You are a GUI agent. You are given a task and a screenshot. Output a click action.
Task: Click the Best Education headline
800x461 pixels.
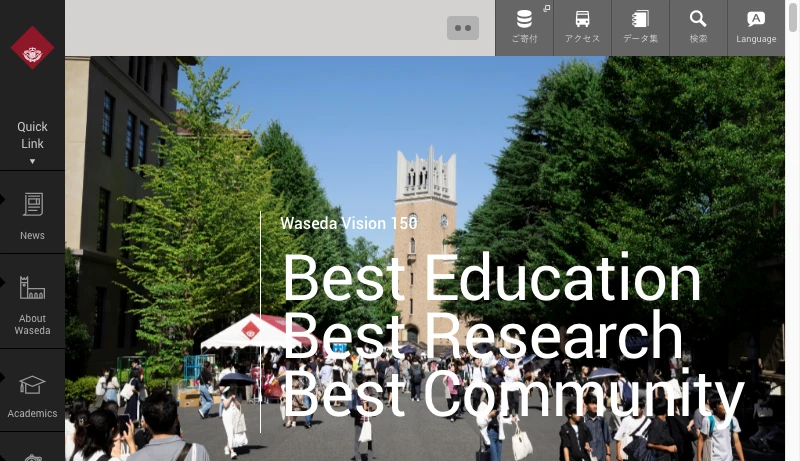coord(492,278)
